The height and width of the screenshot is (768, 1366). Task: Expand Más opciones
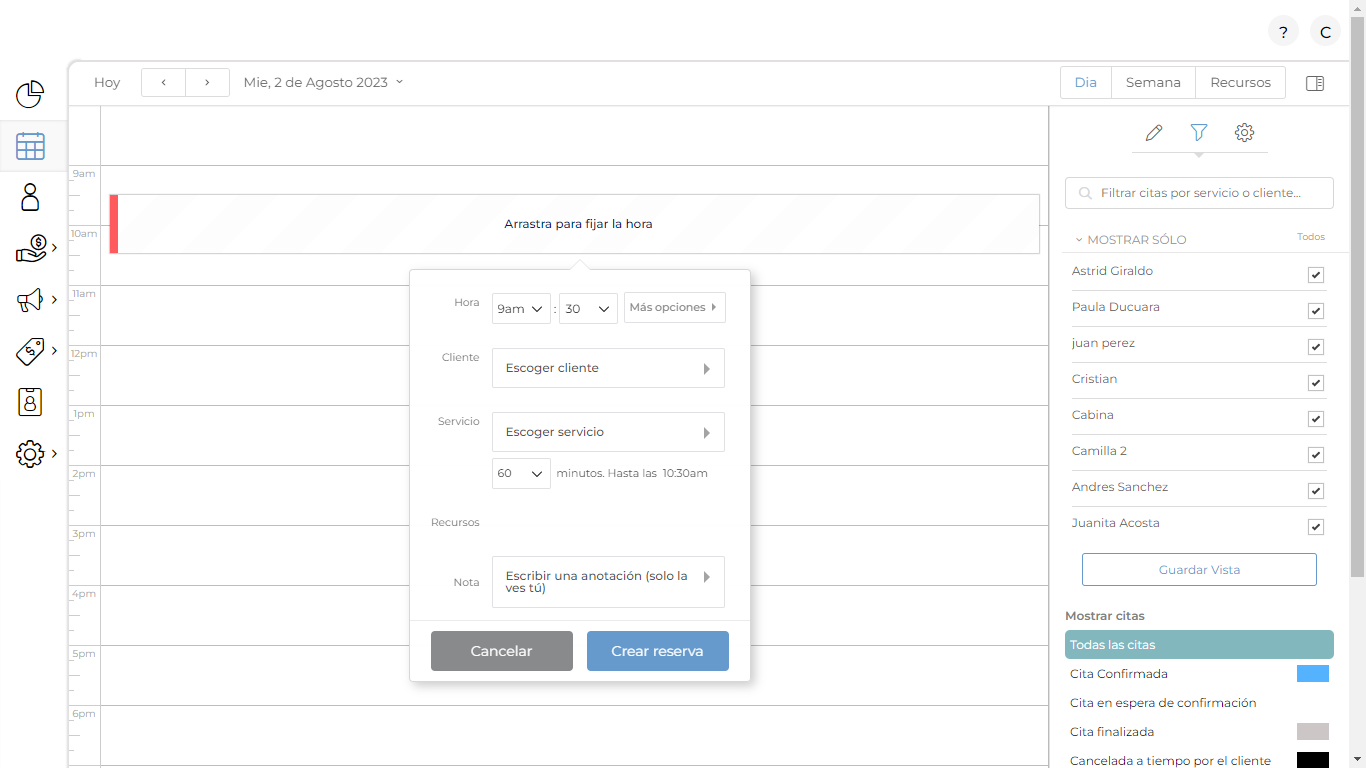click(675, 308)
